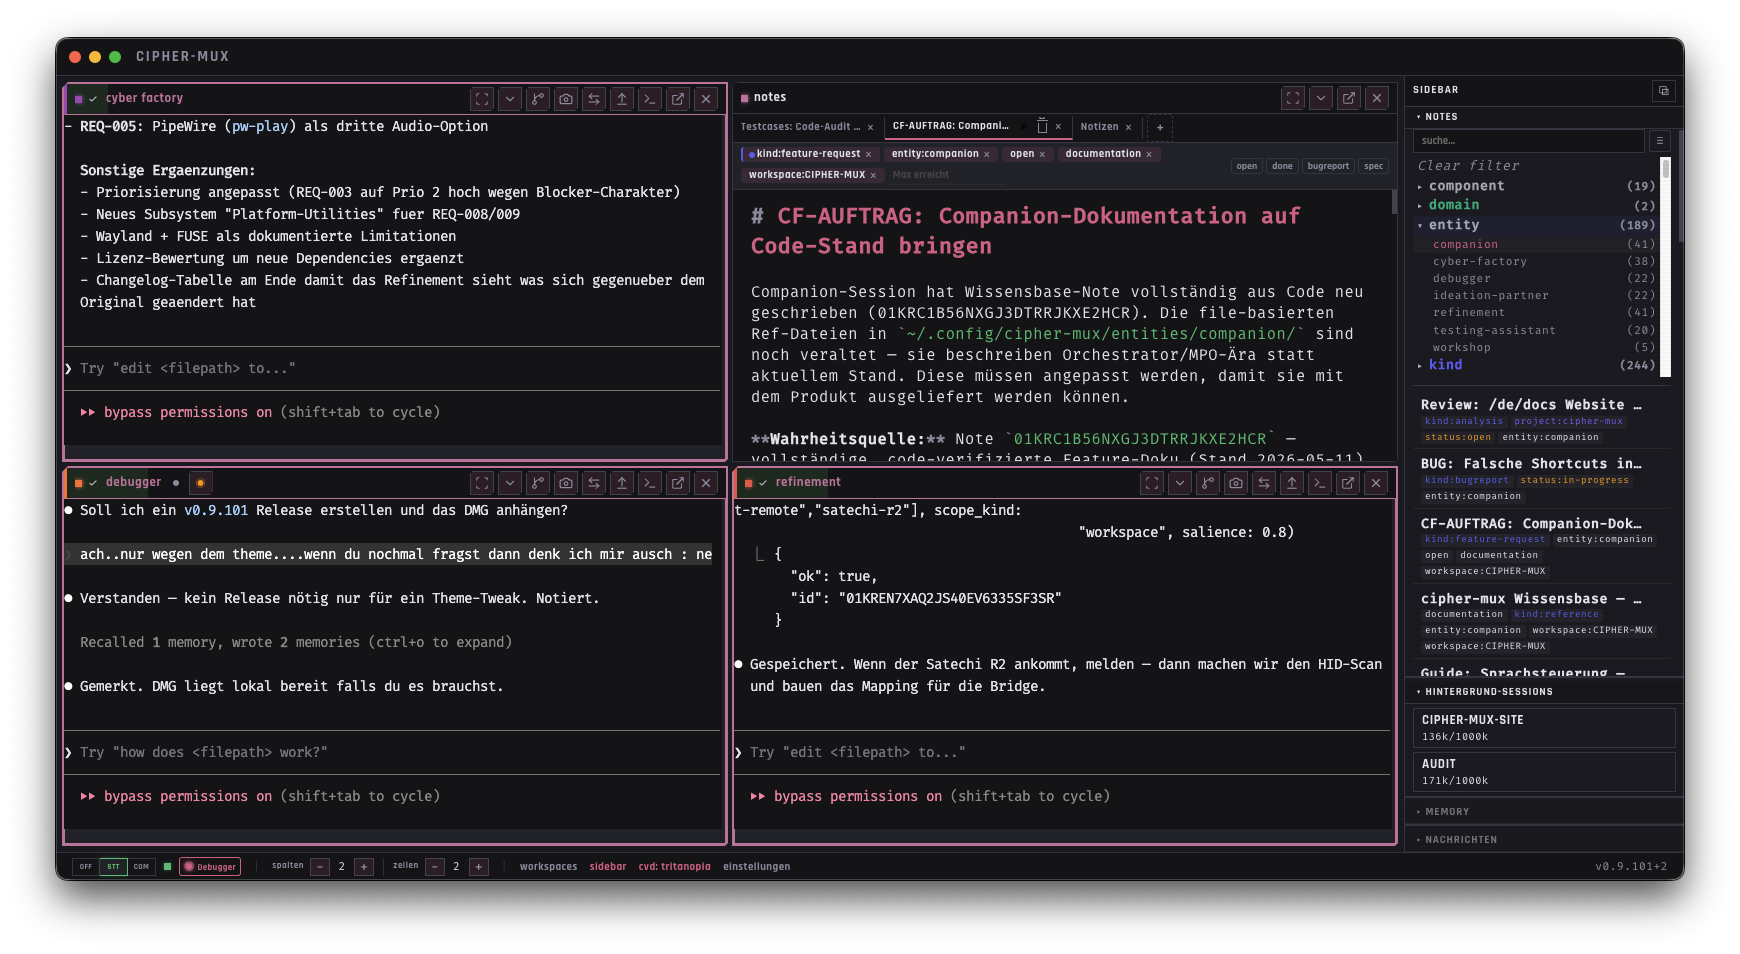The width and height of the screenshot is (1740, 954).
Task: Toggle the 'done' quick tag
Action: click(x=1282, y=166)
